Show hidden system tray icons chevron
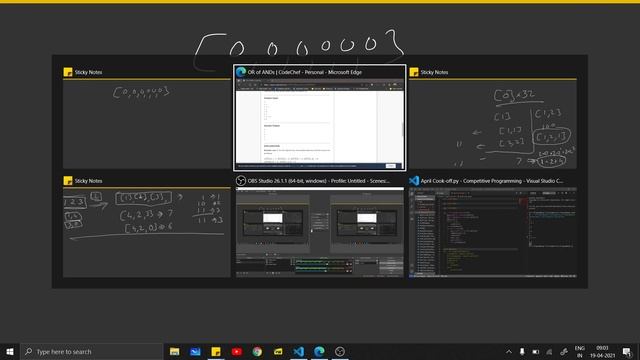 [509, 351]
